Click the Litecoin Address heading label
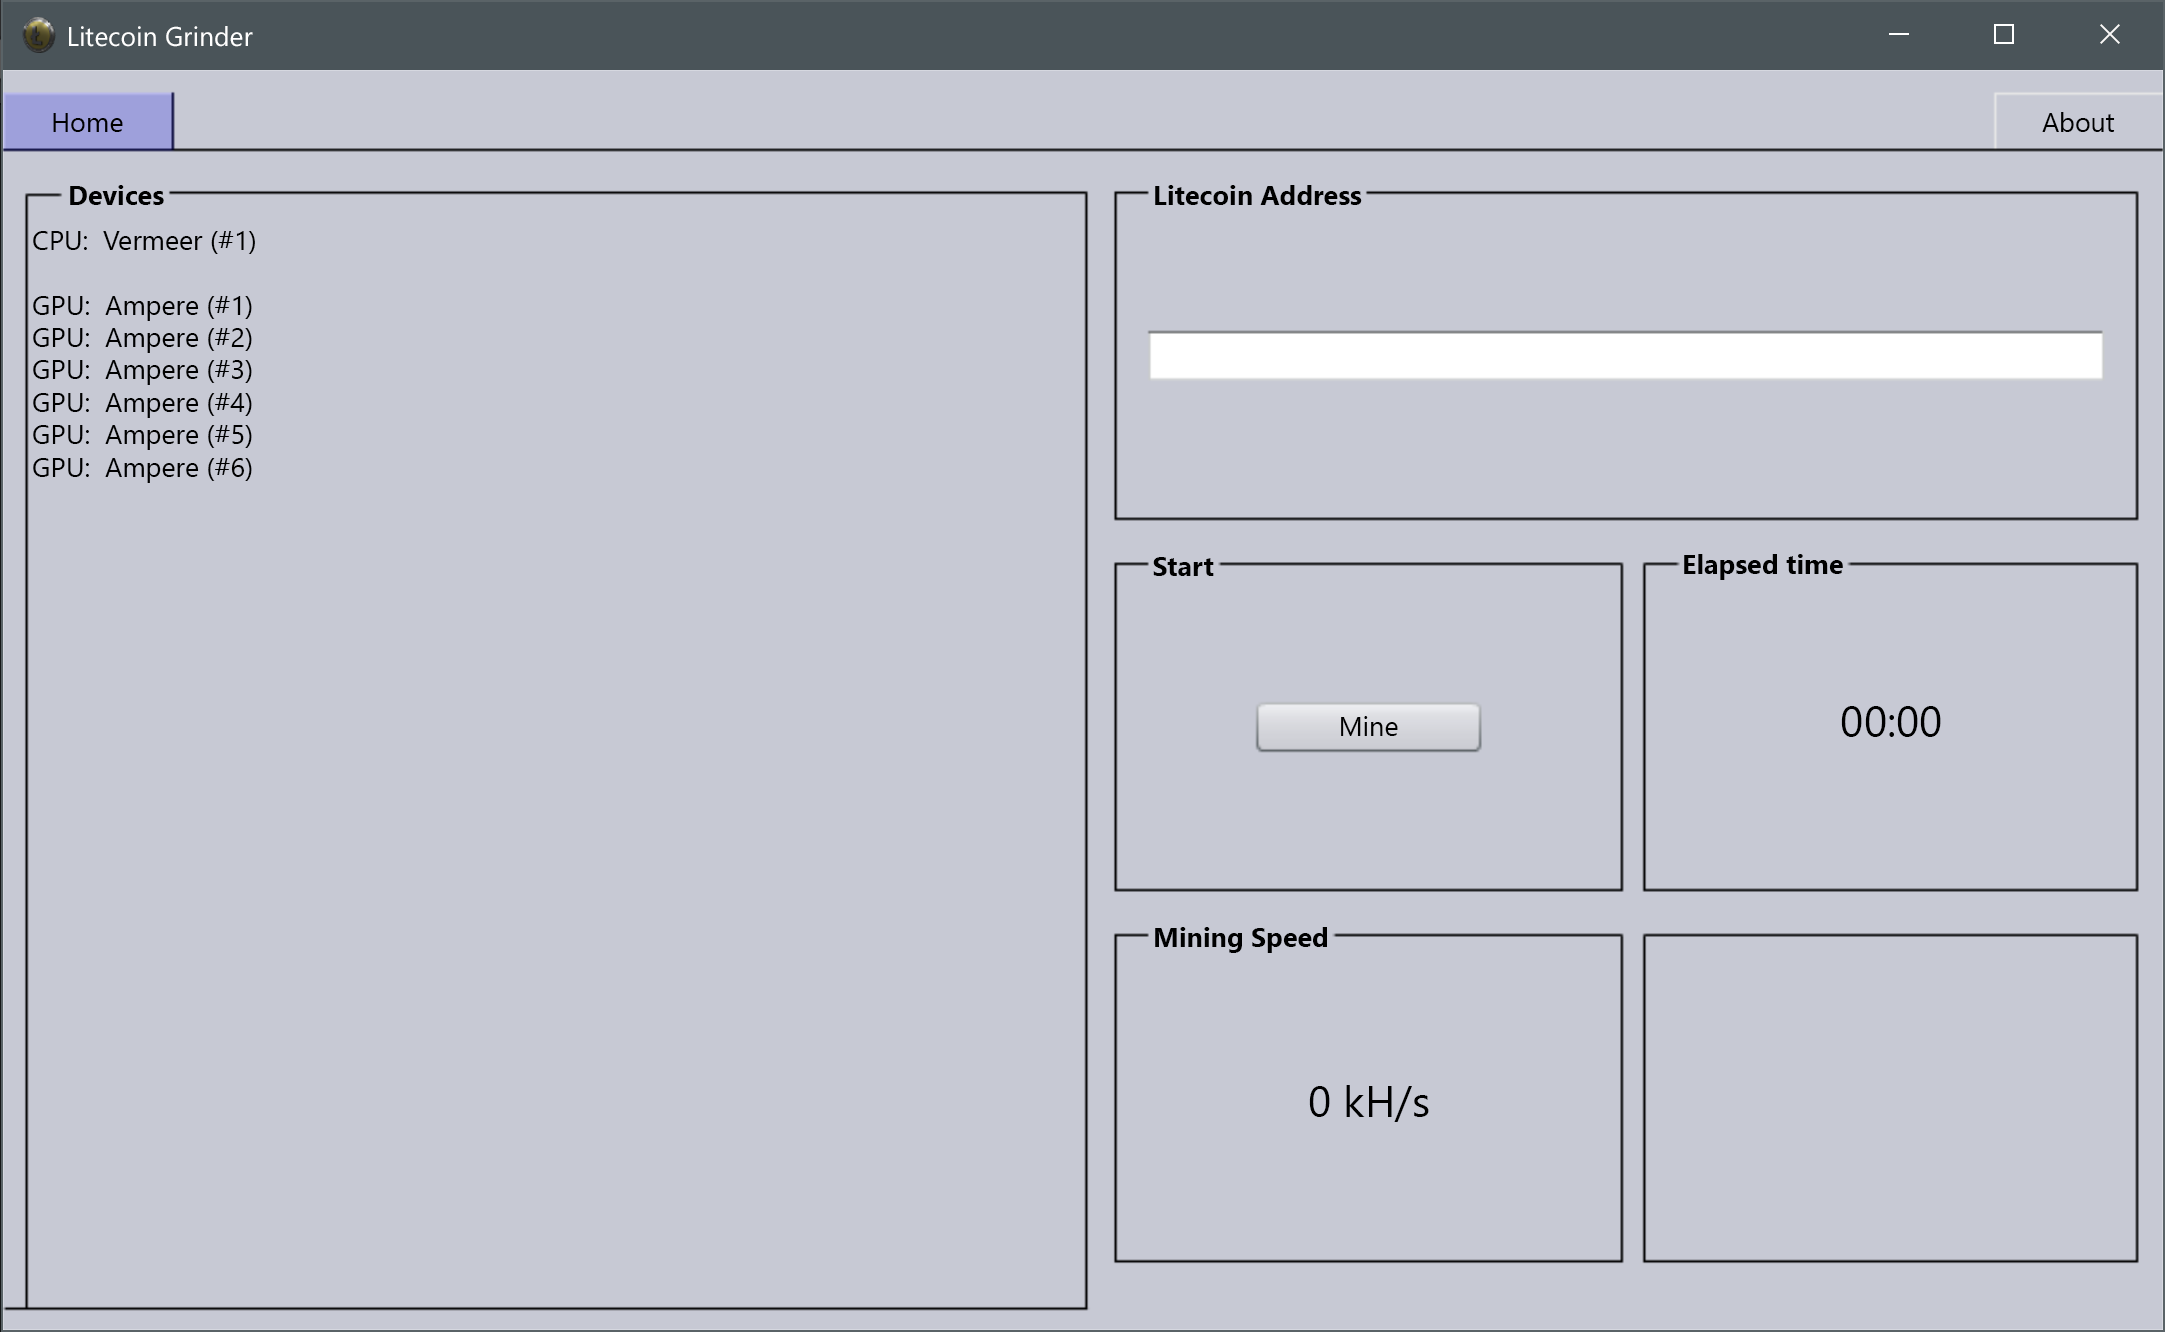 click(x=1256, y=196)
